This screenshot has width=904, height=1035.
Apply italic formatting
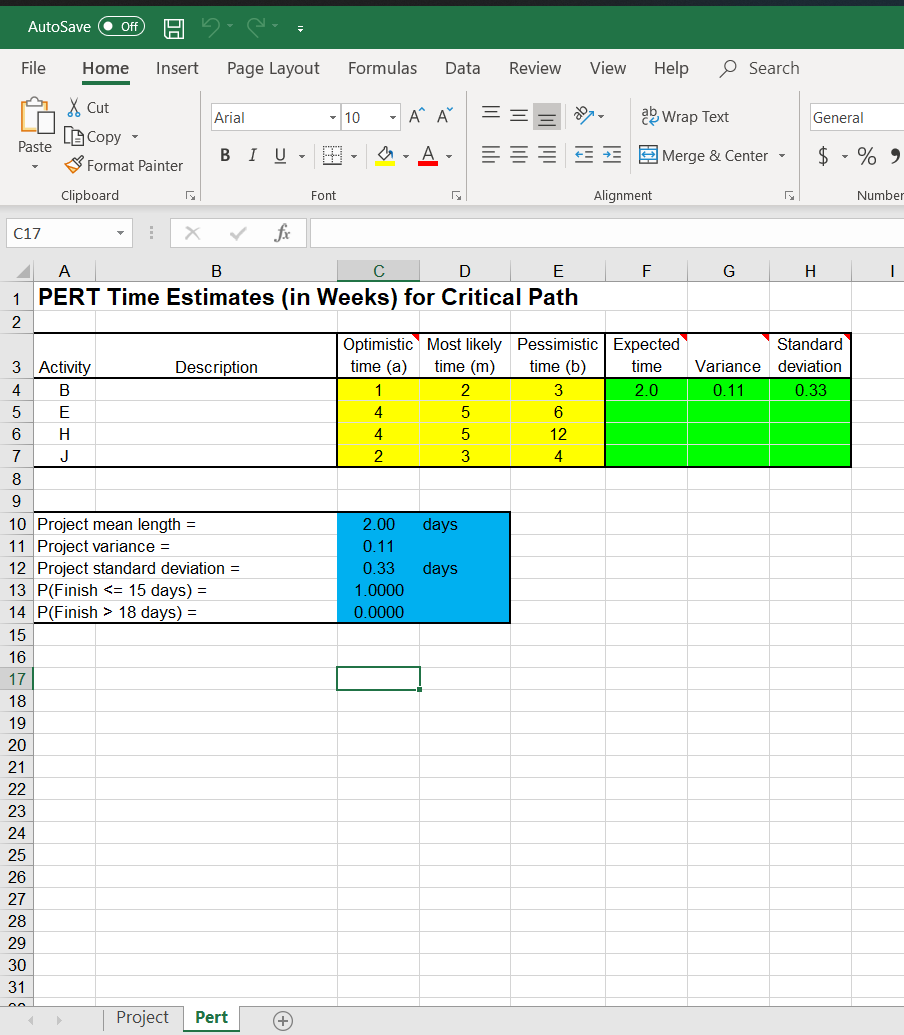click(251, 156)
